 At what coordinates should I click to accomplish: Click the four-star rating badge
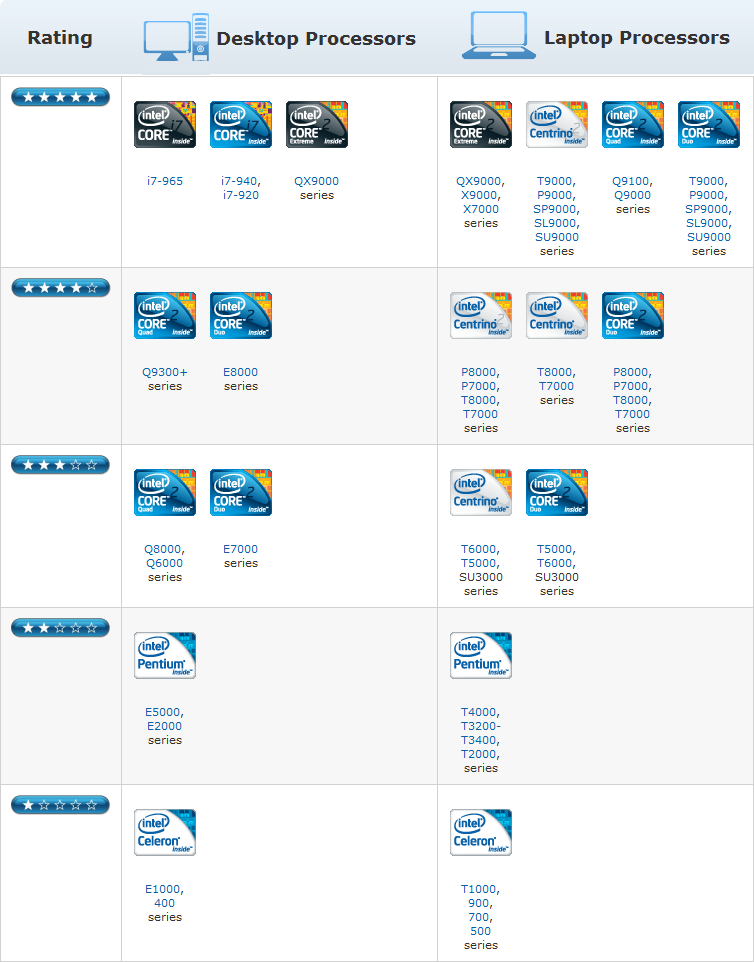coord(60,288)
